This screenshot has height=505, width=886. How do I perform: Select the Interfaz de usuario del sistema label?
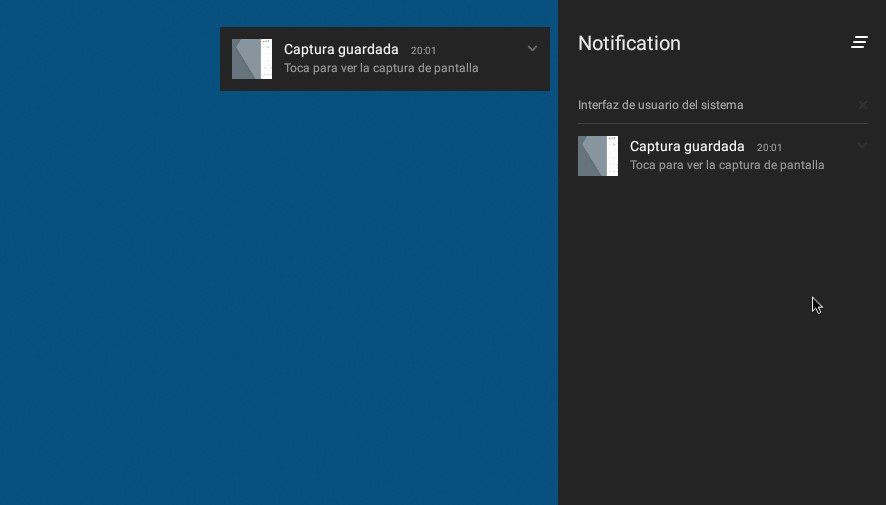point(660,105)
